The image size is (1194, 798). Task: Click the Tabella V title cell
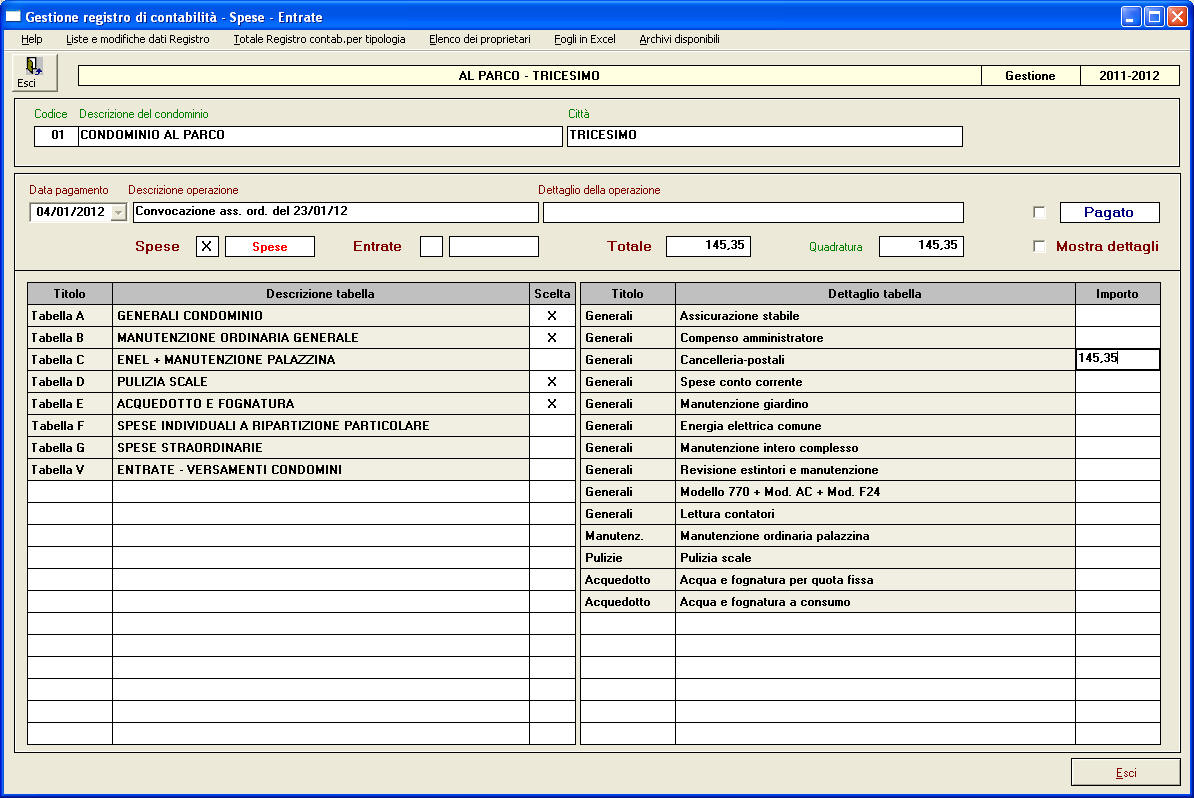70,470
